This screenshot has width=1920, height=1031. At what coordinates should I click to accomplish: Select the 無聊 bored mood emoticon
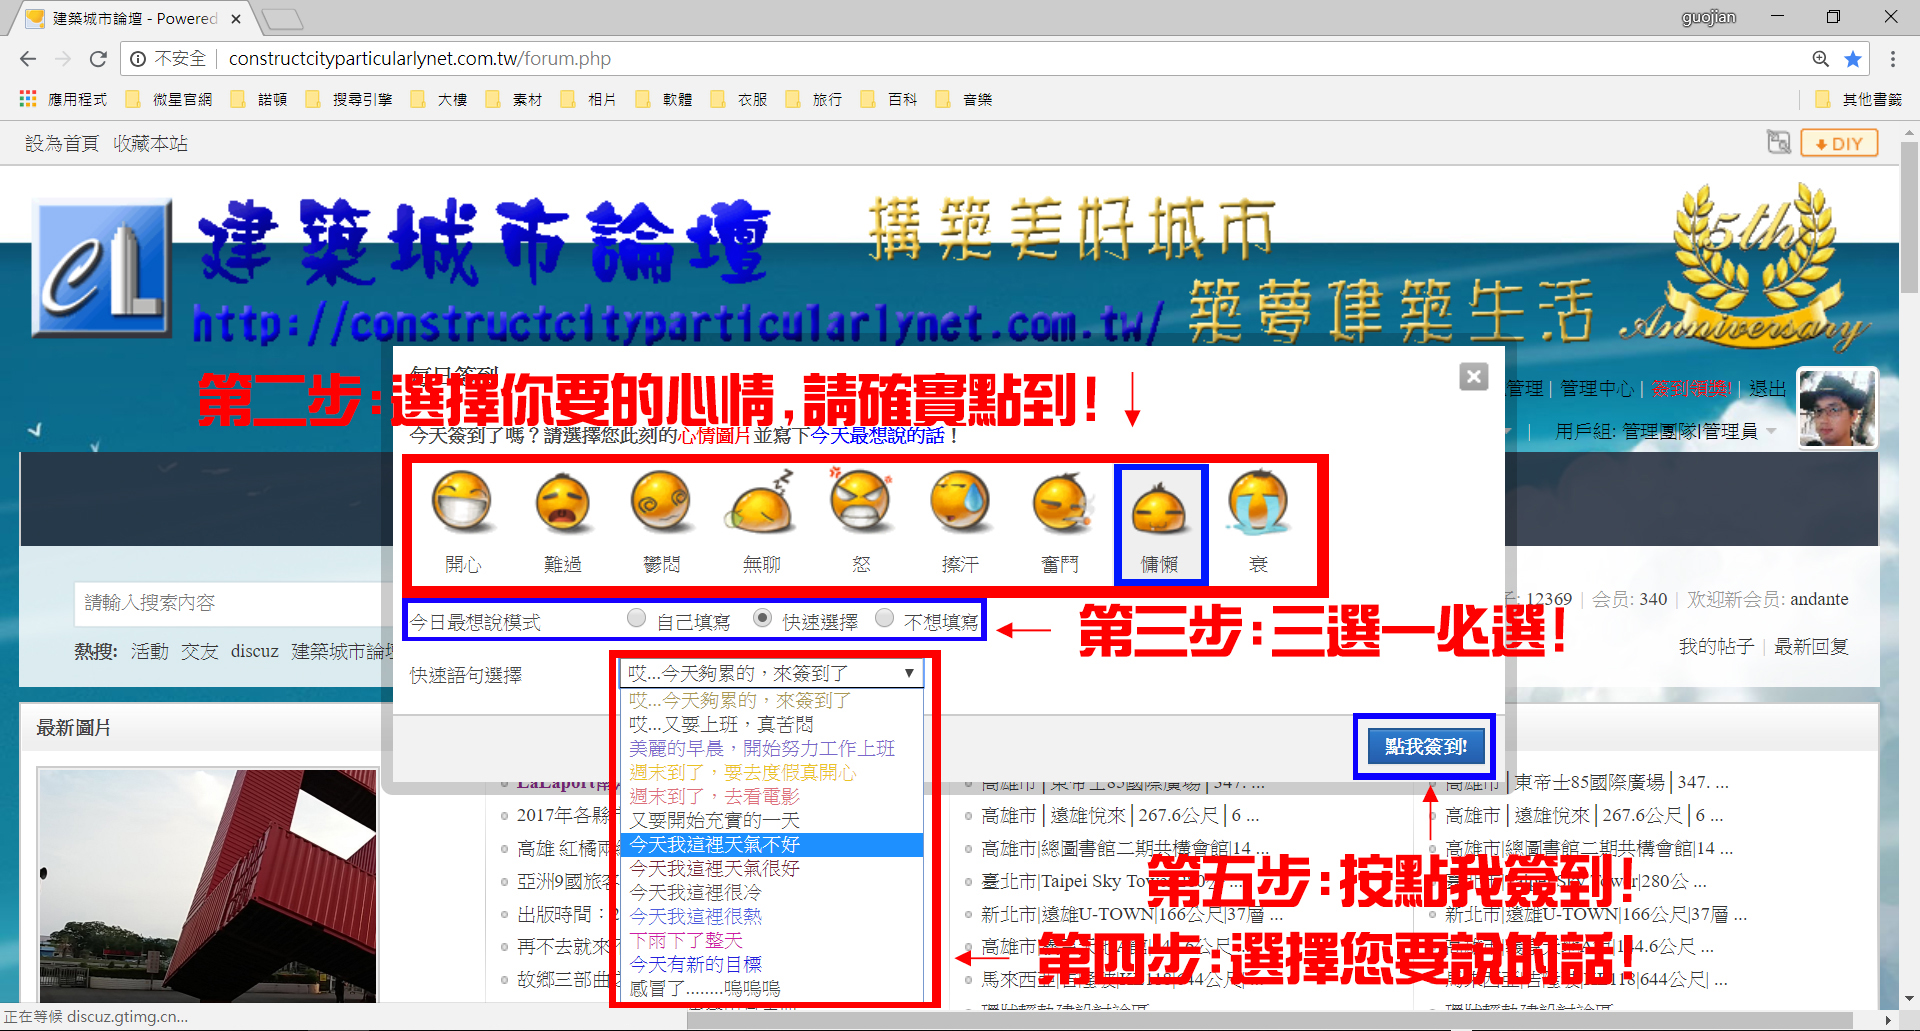click(761, 503)
